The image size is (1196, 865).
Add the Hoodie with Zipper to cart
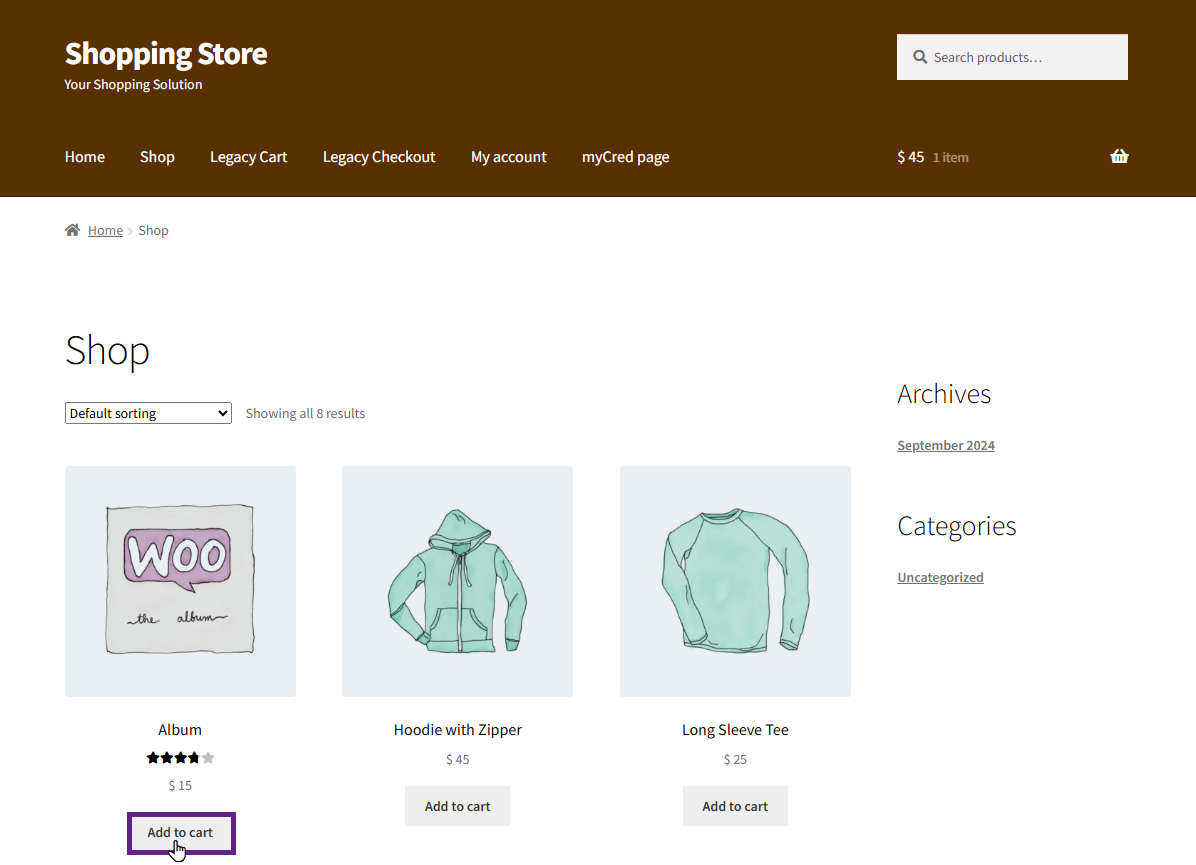coord(457,806)
